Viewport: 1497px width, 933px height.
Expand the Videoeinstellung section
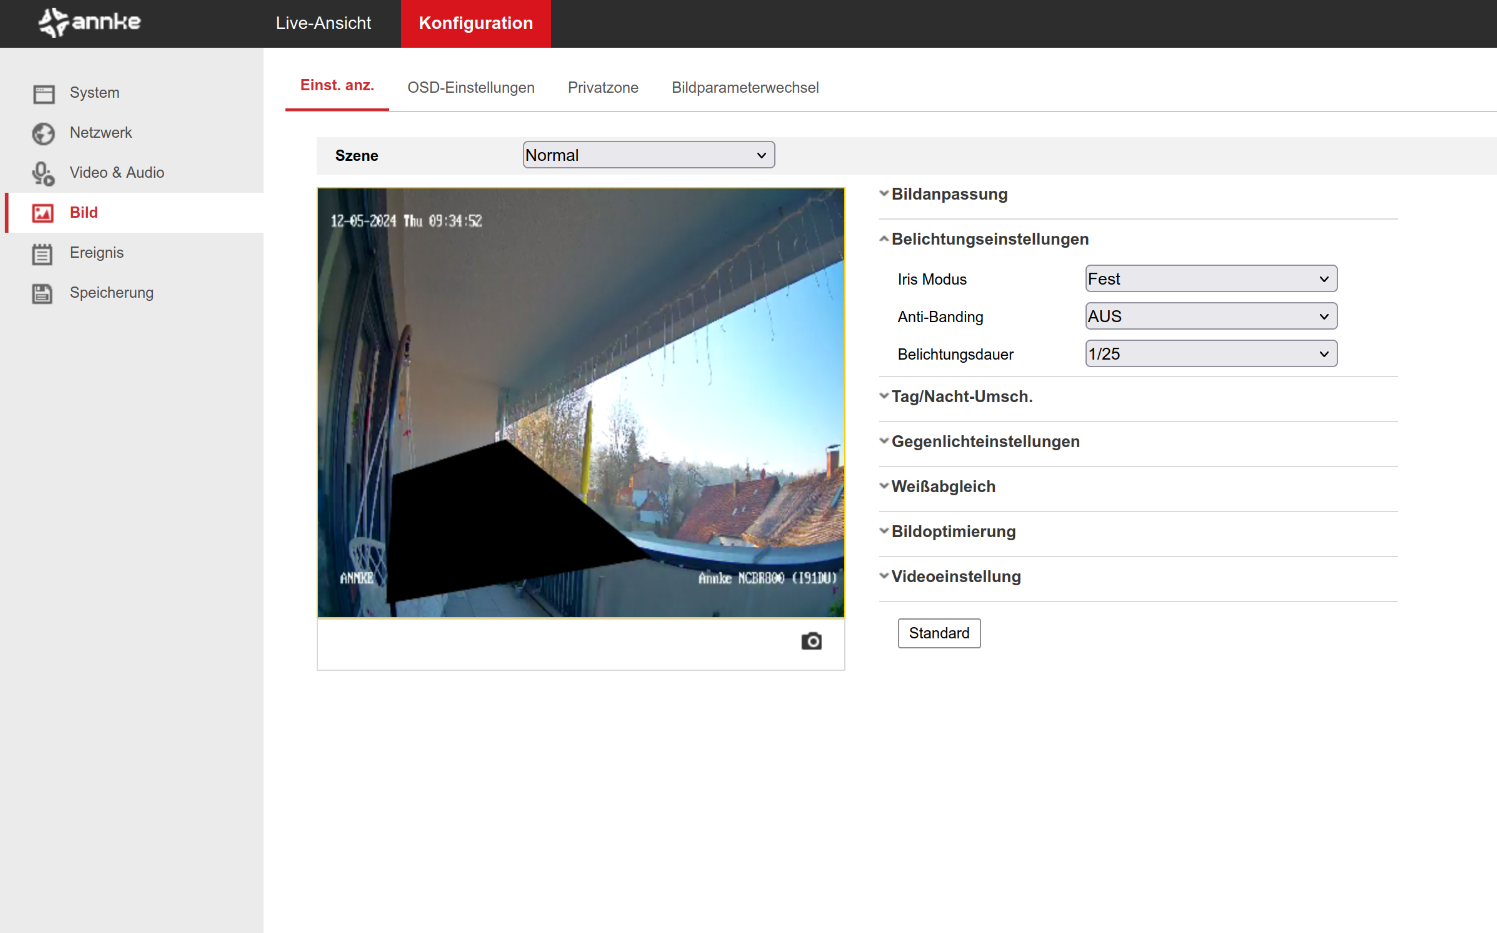[x=950, y=576]
